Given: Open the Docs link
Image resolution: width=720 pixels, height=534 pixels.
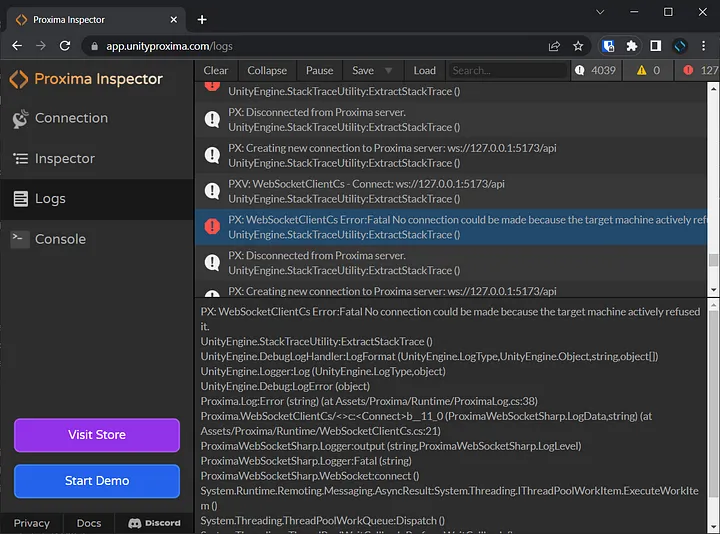Looking at the screenshot, I should [89, 523].
